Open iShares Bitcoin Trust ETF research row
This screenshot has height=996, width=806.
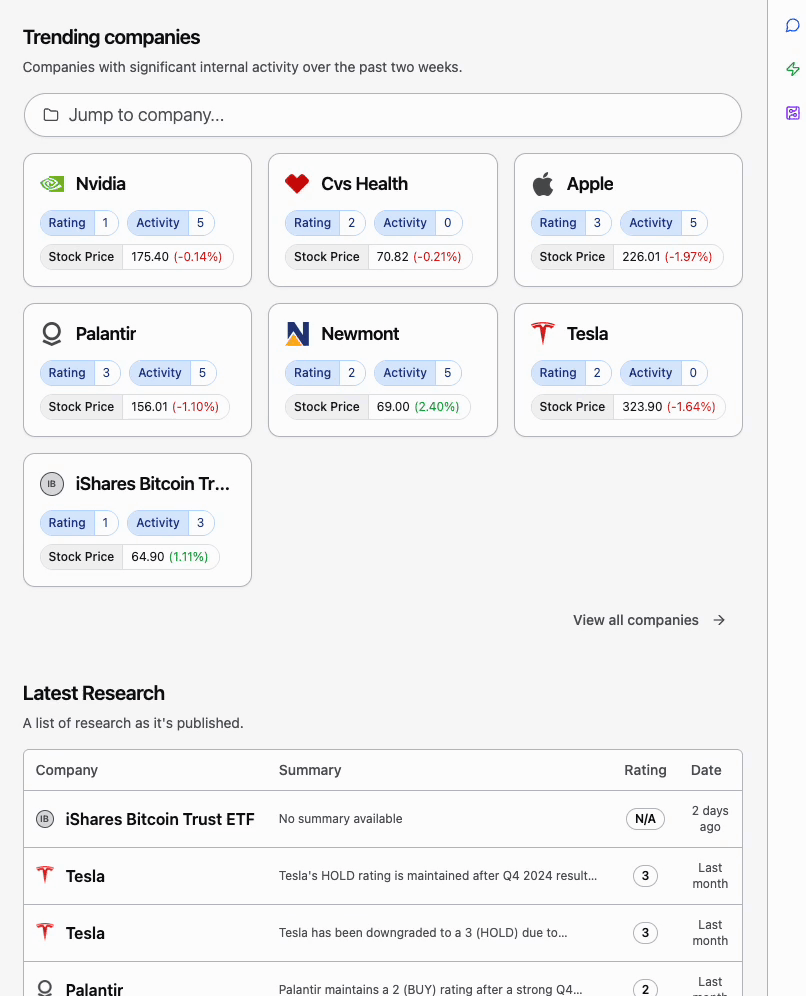click(383, 819)
